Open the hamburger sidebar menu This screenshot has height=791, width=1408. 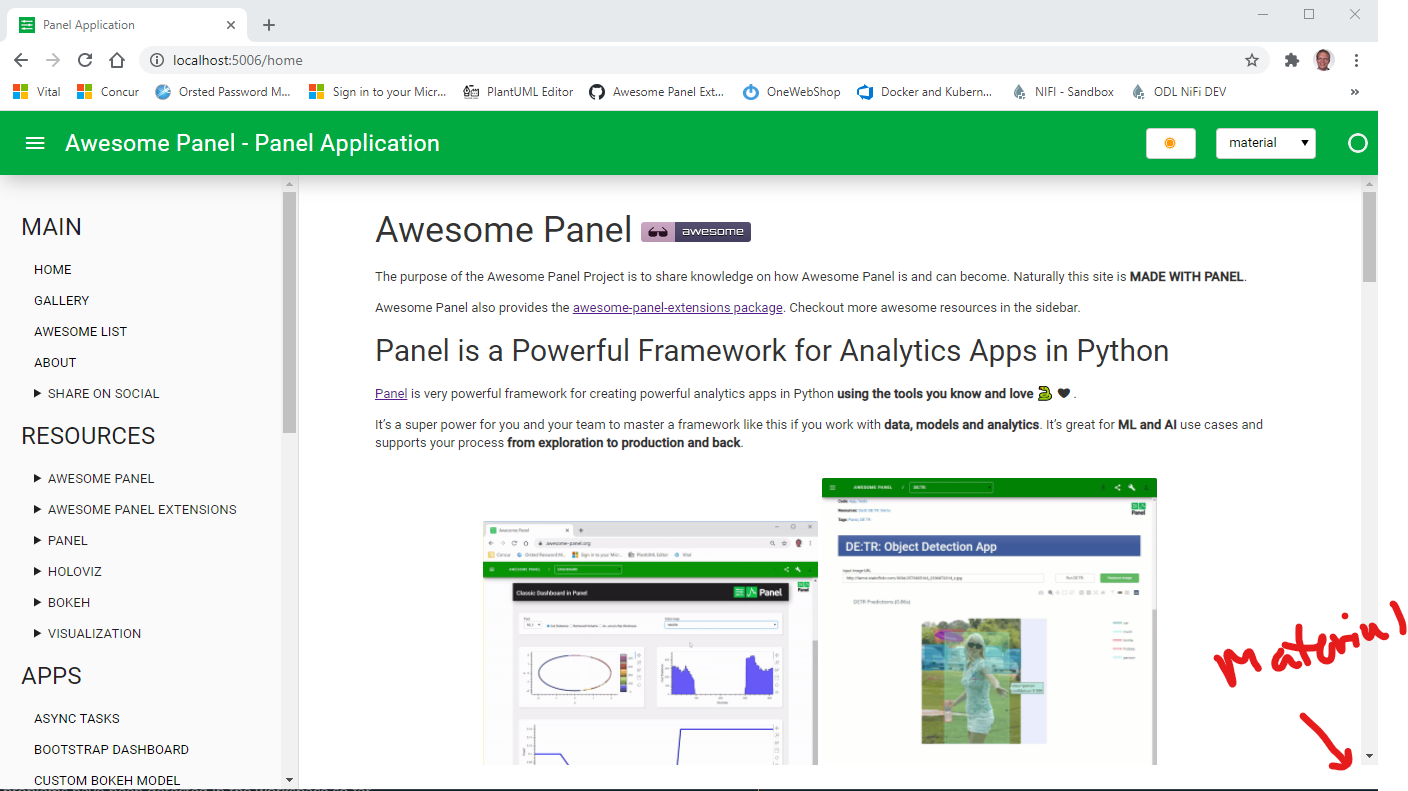pos(35,143)
